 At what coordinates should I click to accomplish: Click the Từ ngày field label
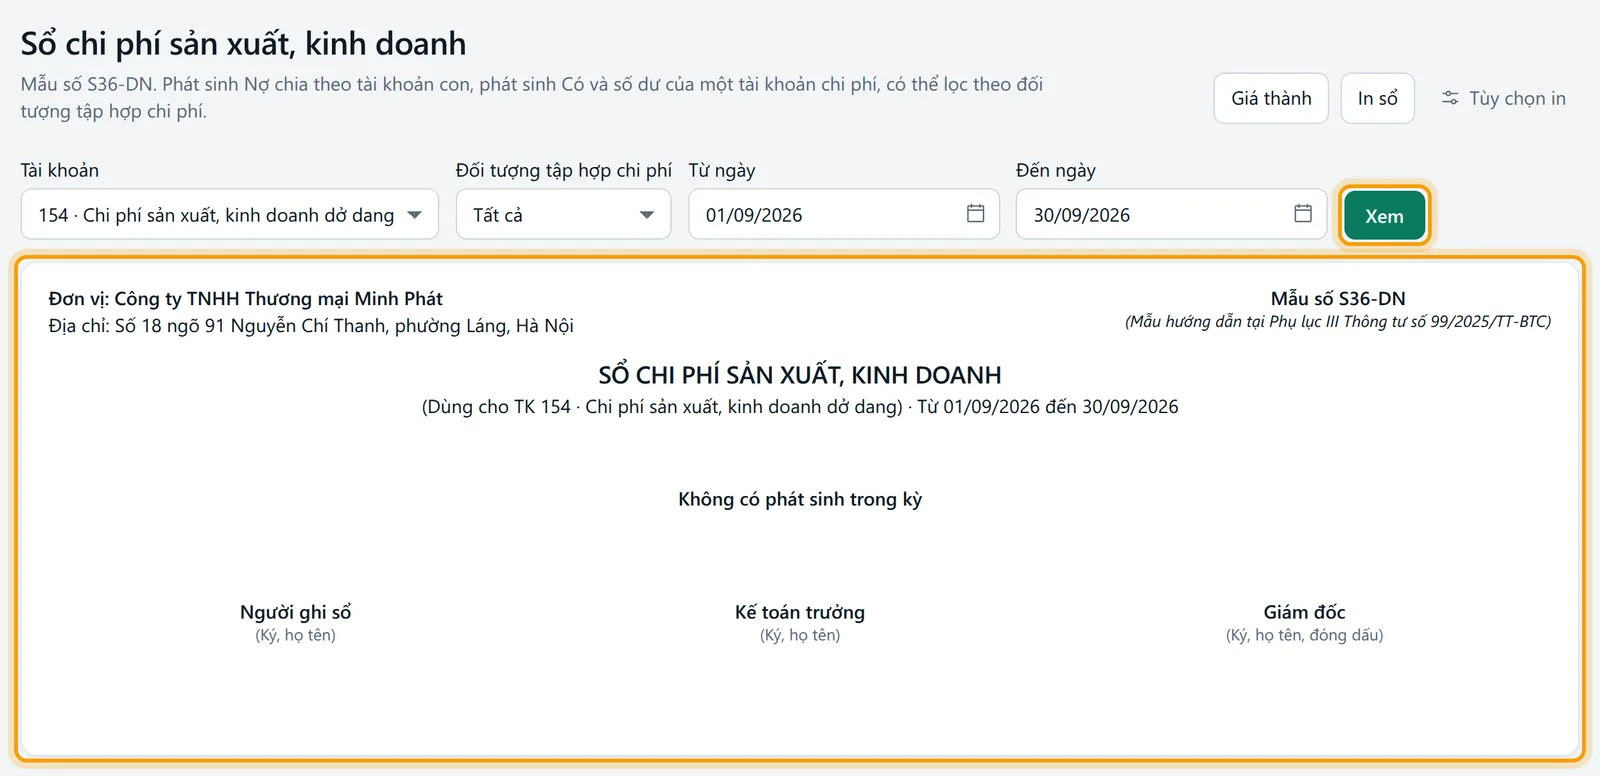pos(722,170)
